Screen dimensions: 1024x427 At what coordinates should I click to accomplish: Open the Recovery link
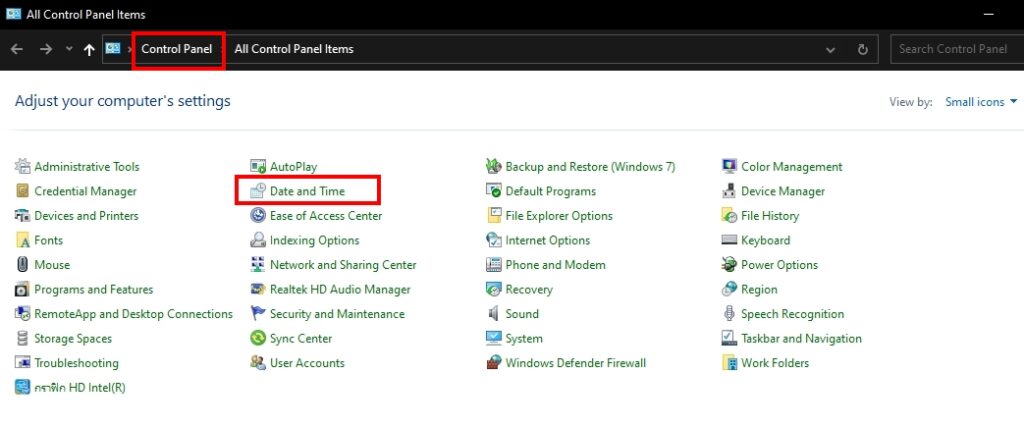tap(529, 289)
